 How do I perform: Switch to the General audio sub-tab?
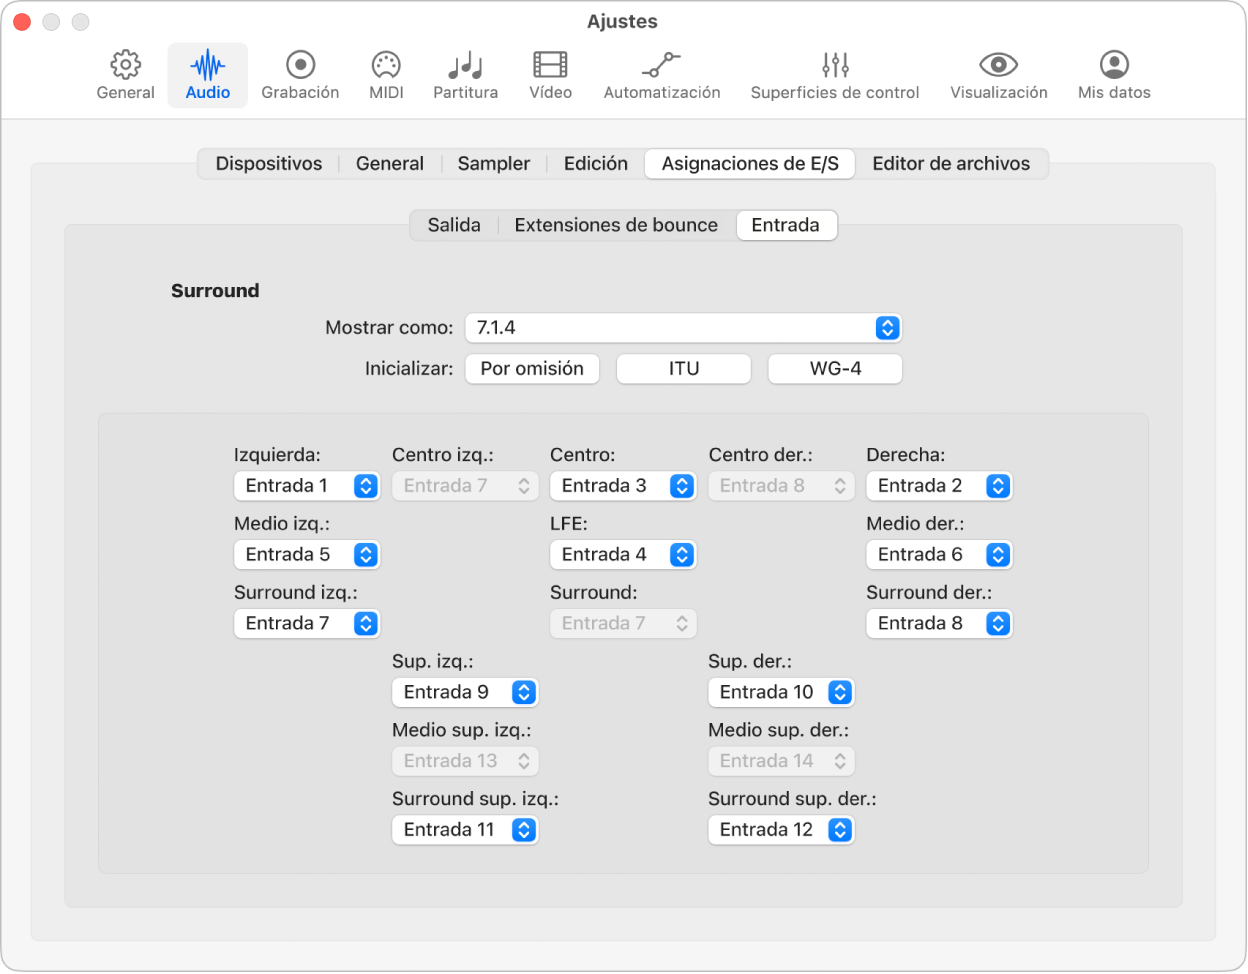click(390, 164)
